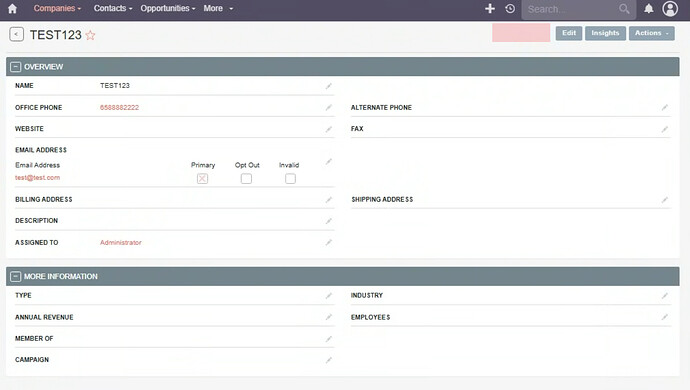Screen dimensions: 690x390
Task: Edit the Type field pencil
Action: click(329, 296)
